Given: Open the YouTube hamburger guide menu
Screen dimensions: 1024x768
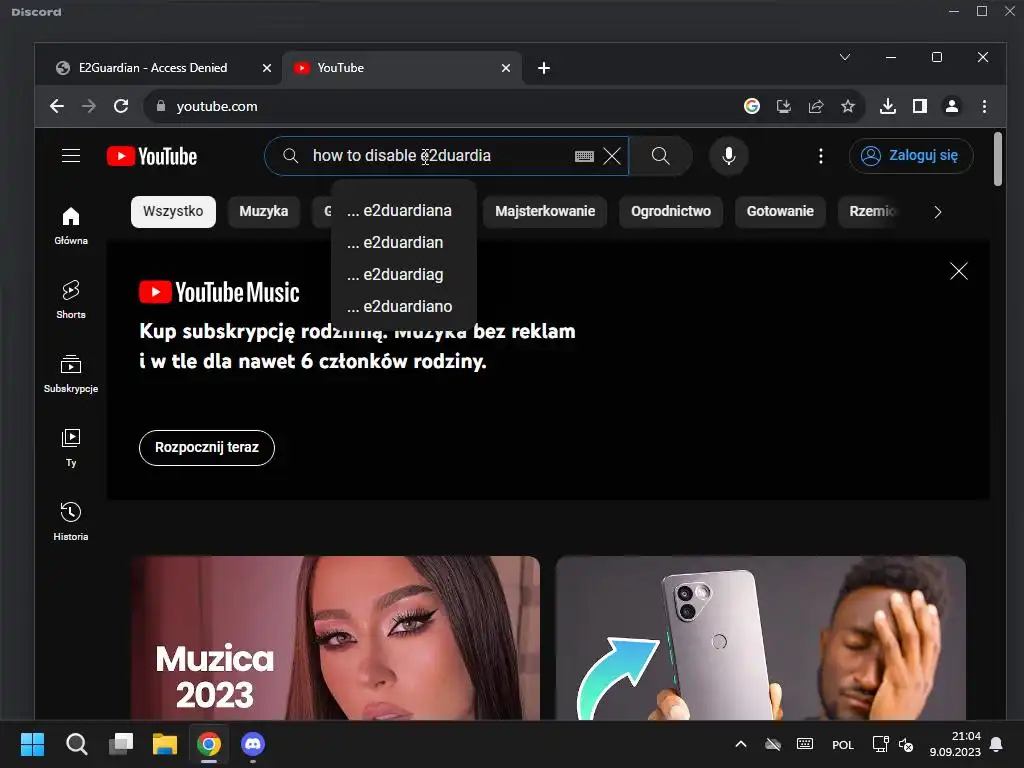Looking at the screenshot, I should (71, 155).
